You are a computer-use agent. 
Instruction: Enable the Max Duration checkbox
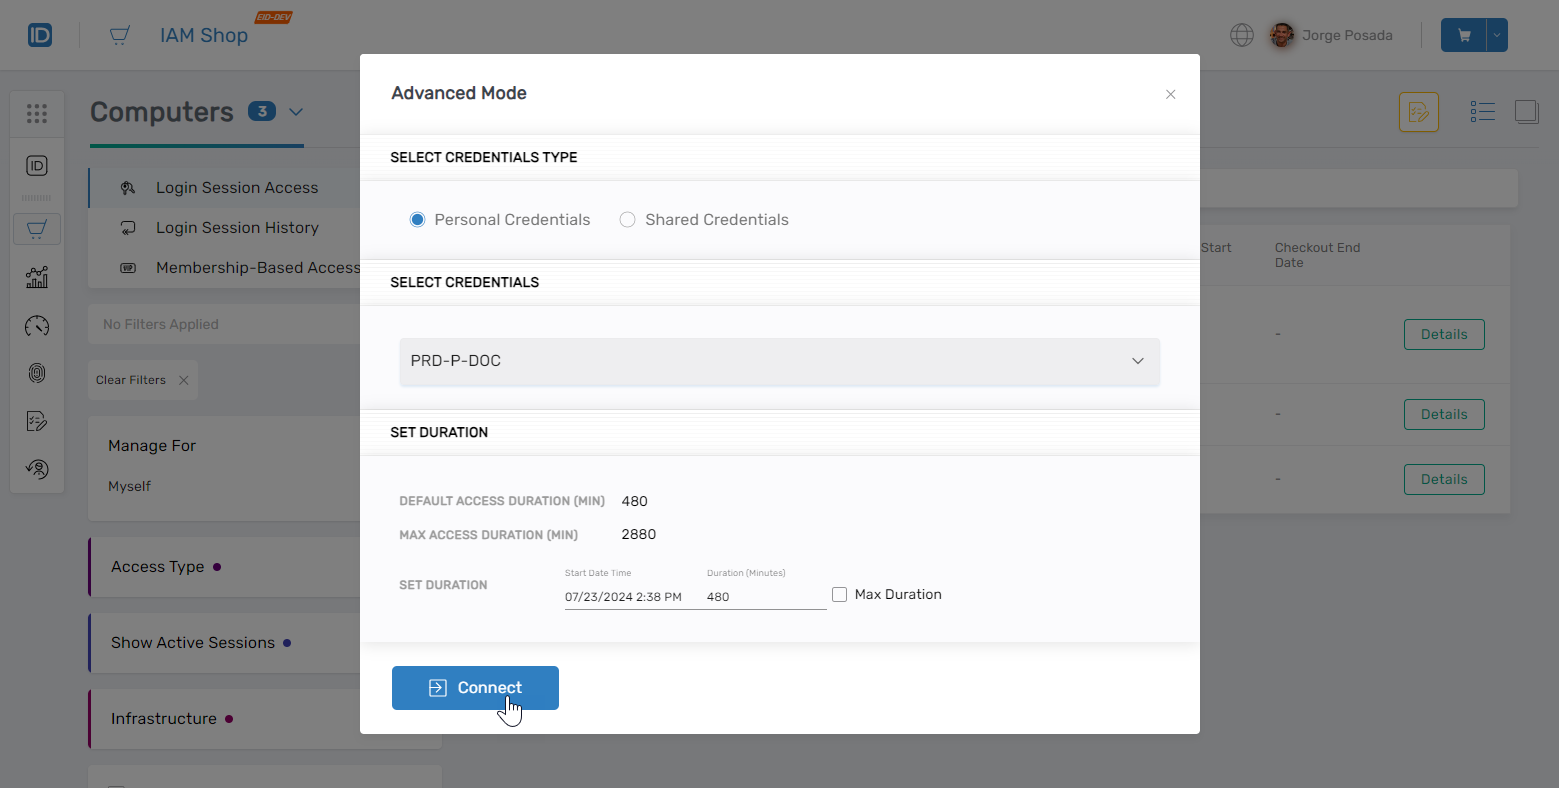[839, 594]
